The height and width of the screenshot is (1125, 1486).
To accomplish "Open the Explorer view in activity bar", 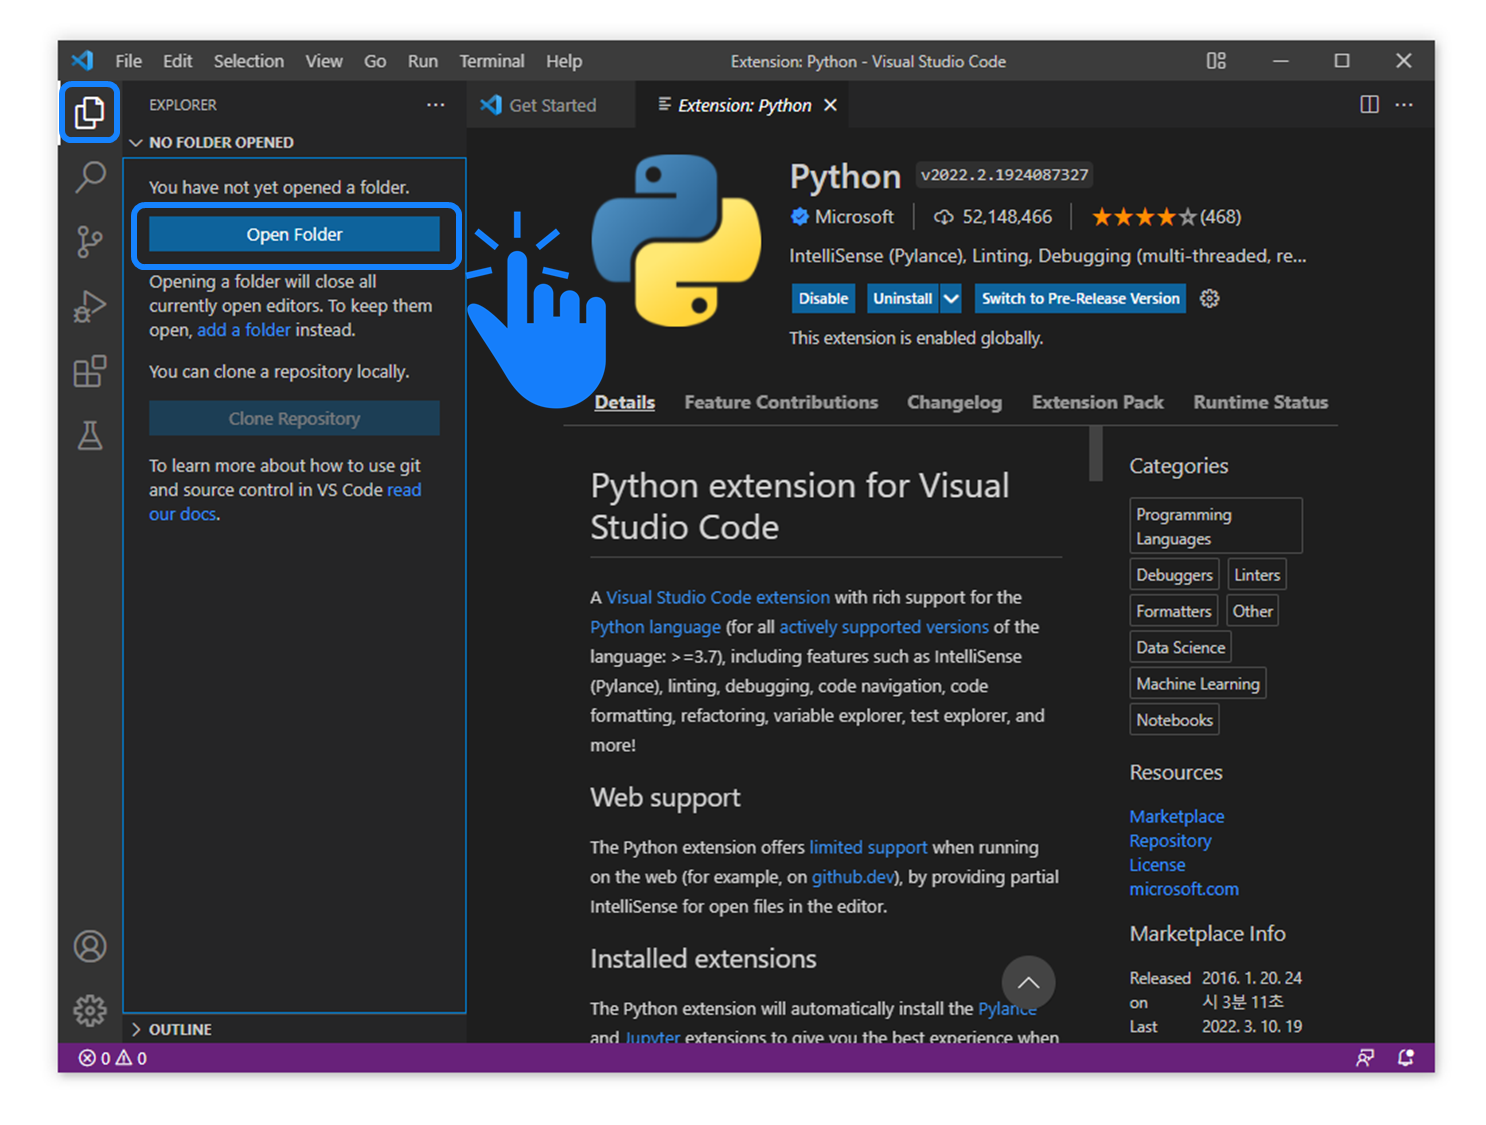I will tap(90, 112).
